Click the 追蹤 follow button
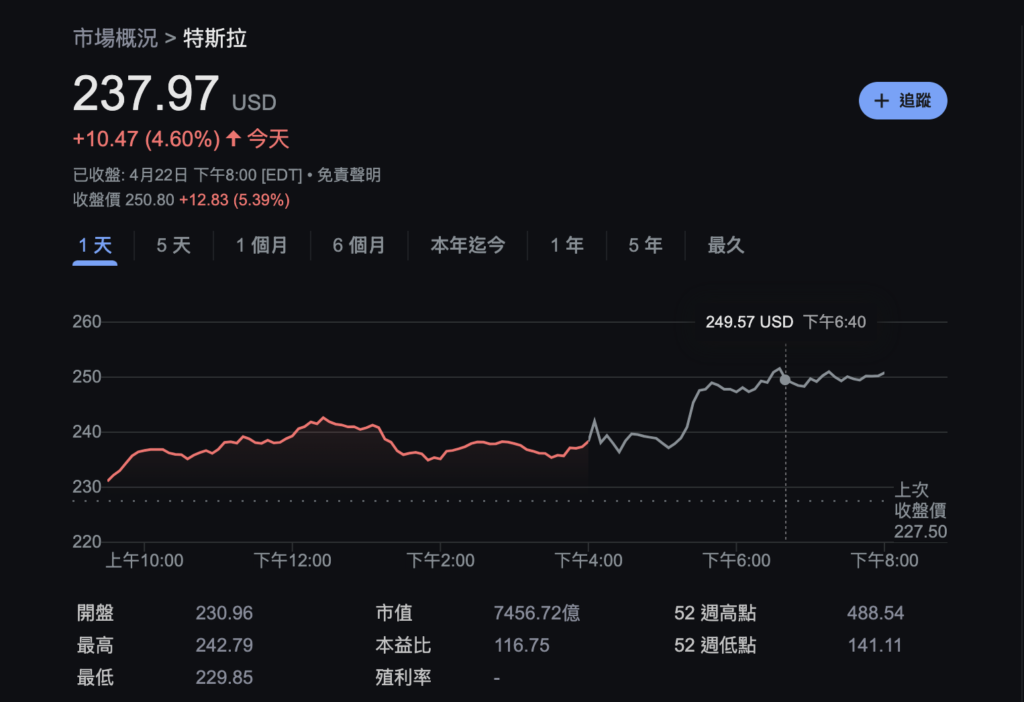 tap(902, 101)
